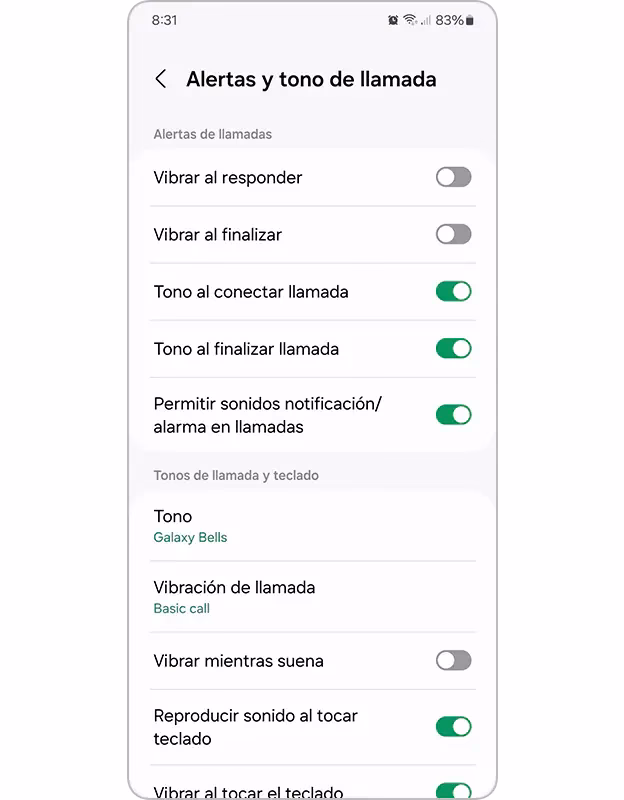Enable Vibrar al responder
This screenshot has height=800, width=624.
(452, 177)
